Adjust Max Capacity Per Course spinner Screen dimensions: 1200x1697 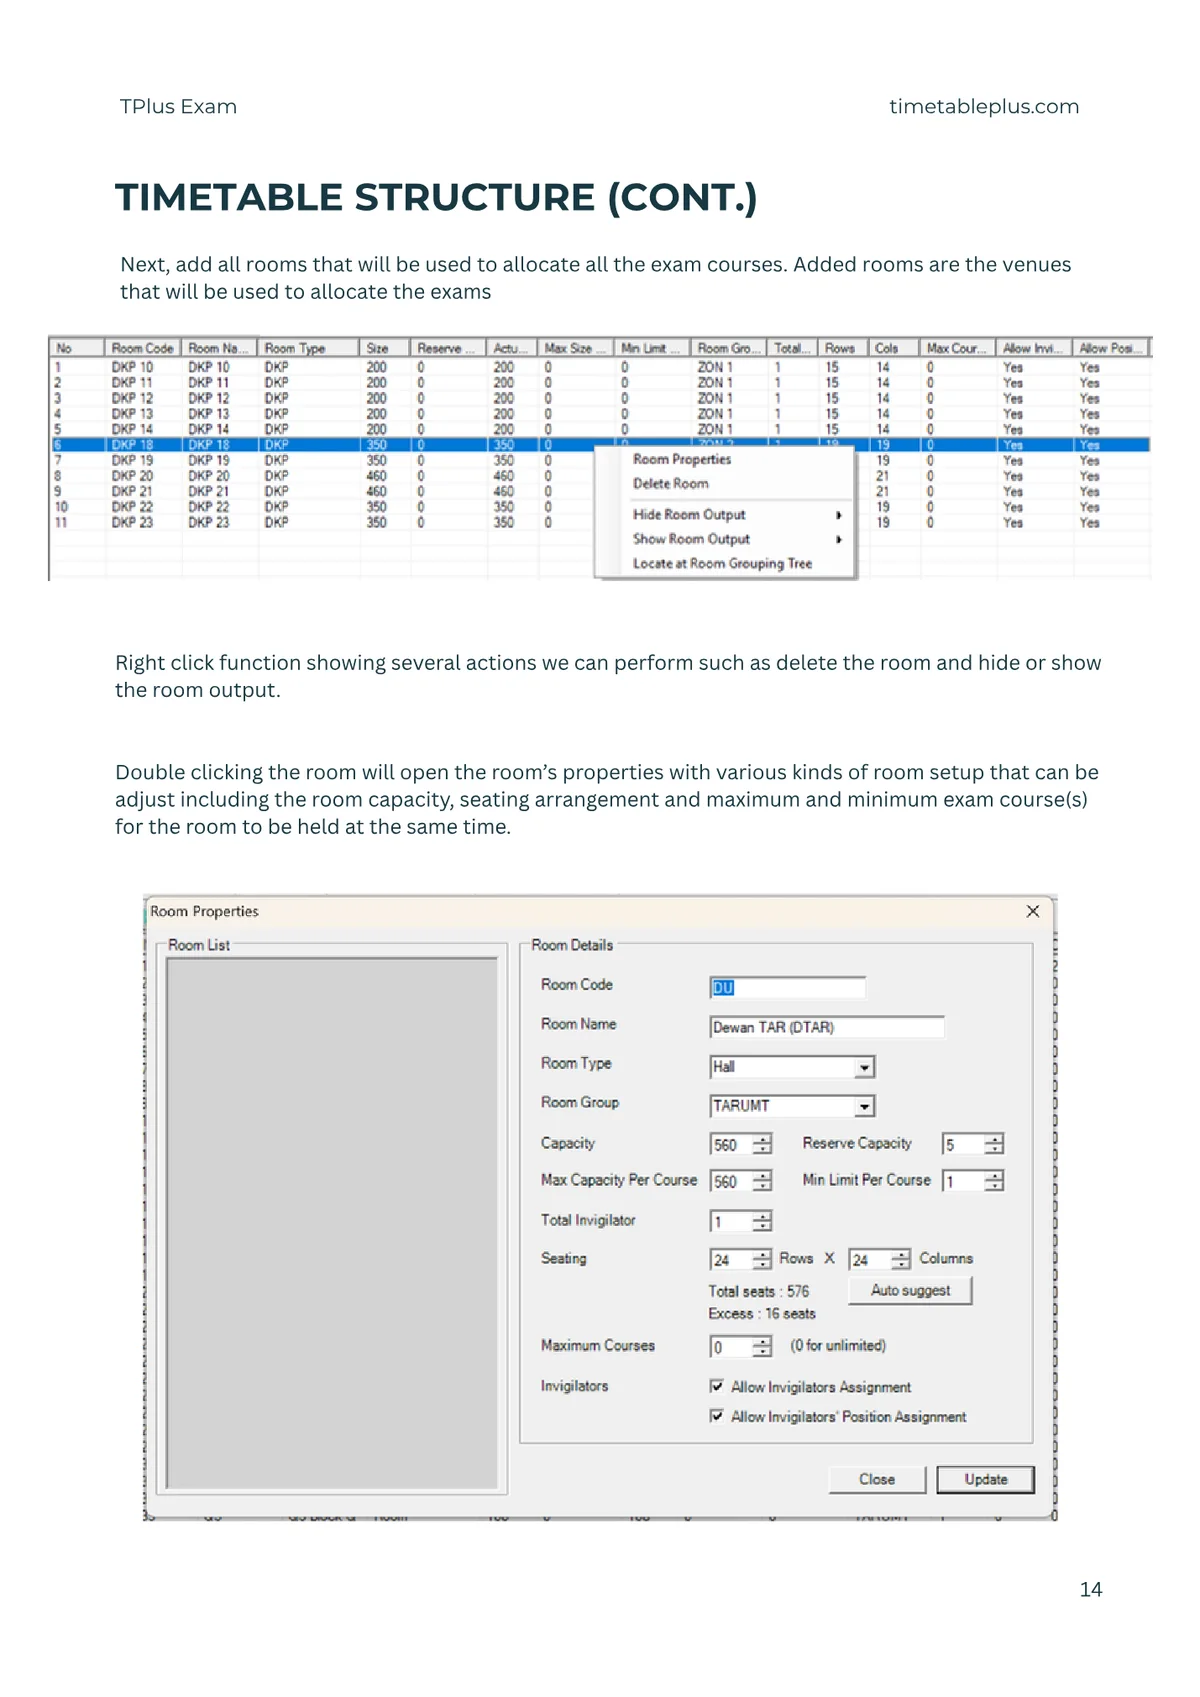point(763,1182)
